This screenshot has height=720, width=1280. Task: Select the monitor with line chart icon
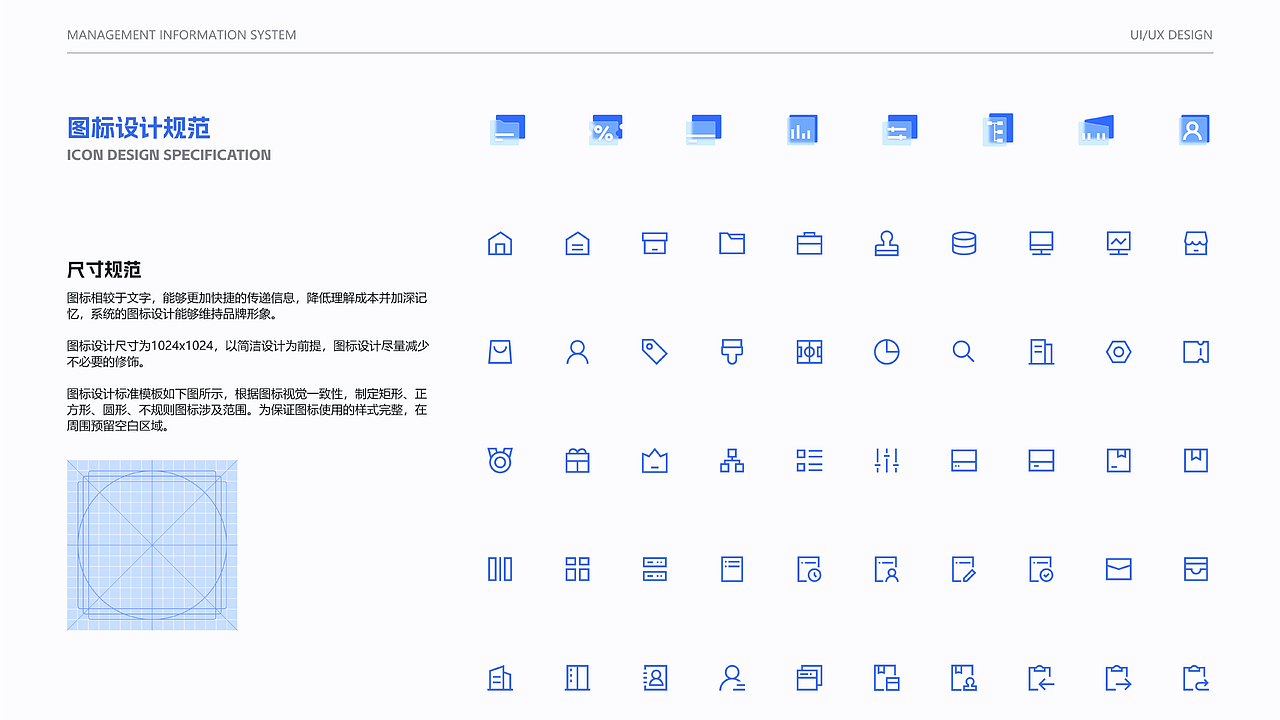1118,243
